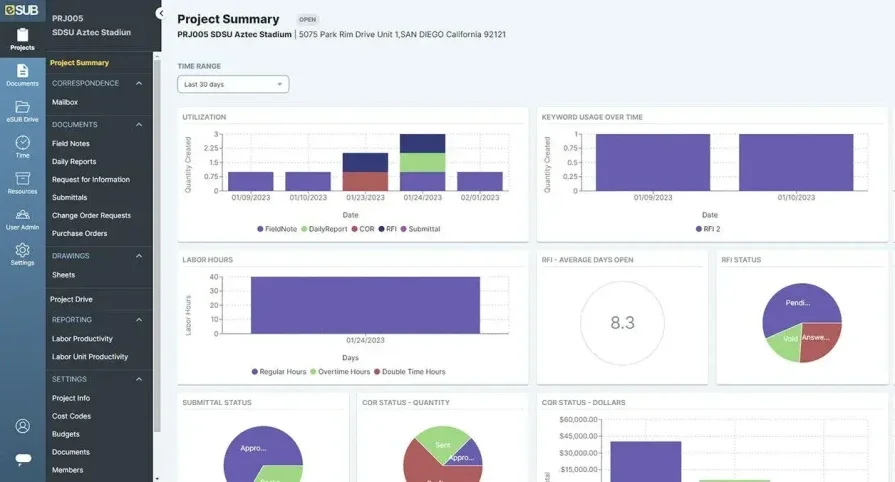Collapse the Drawings section

[139, 256]
